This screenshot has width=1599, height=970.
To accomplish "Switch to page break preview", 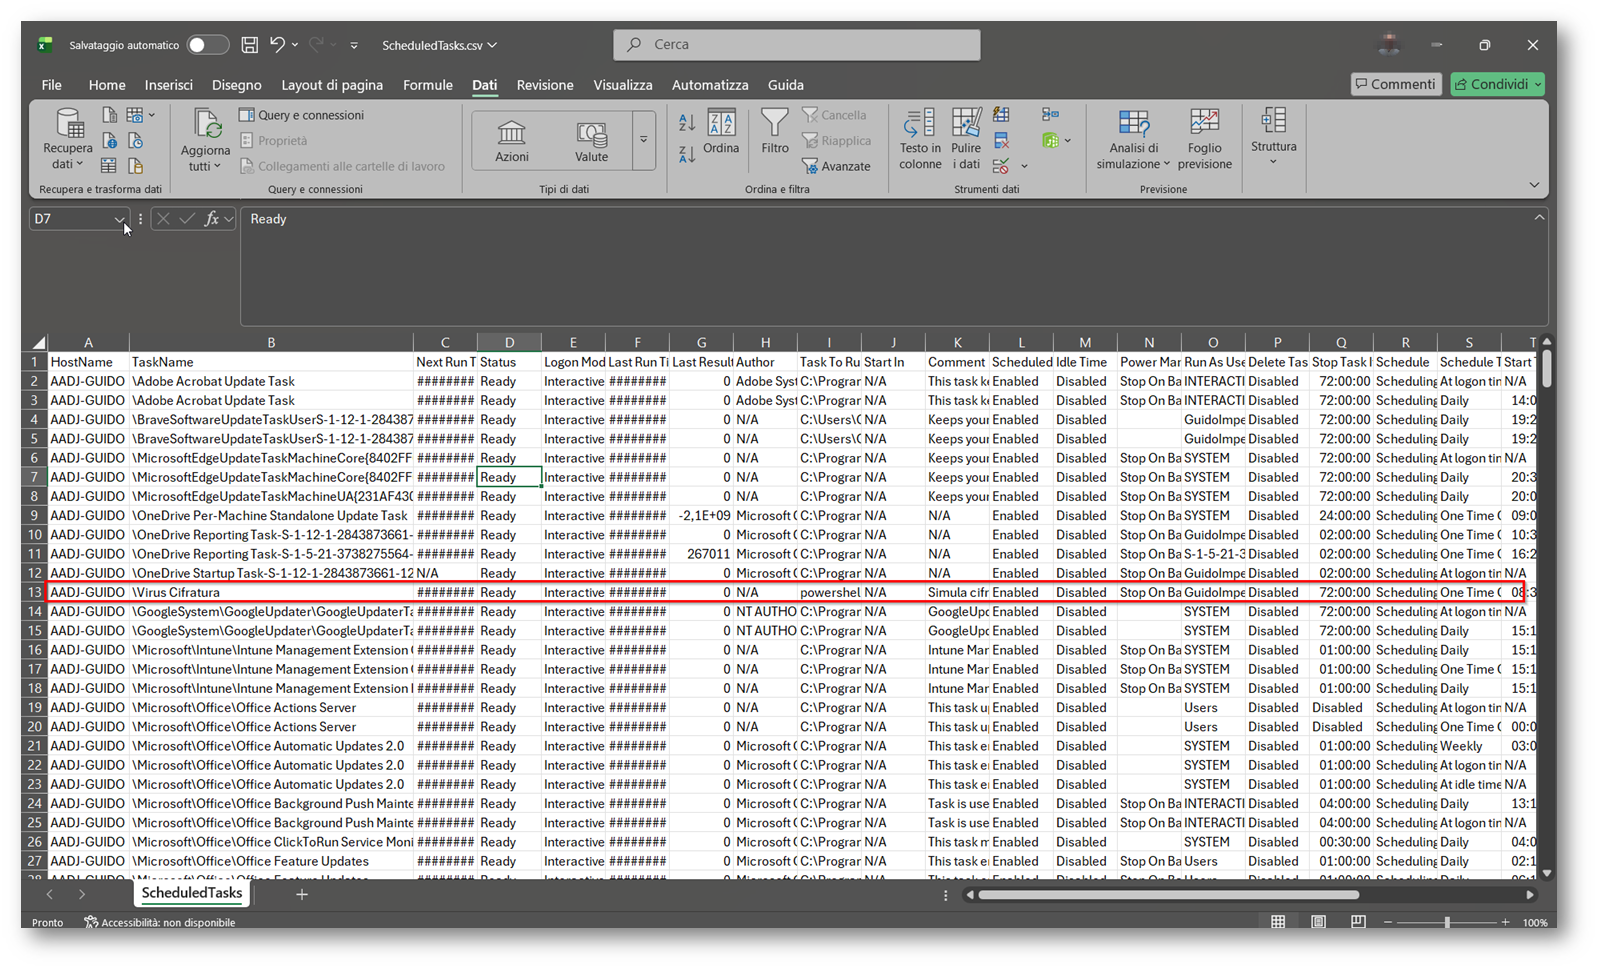I will [1357, 922].
